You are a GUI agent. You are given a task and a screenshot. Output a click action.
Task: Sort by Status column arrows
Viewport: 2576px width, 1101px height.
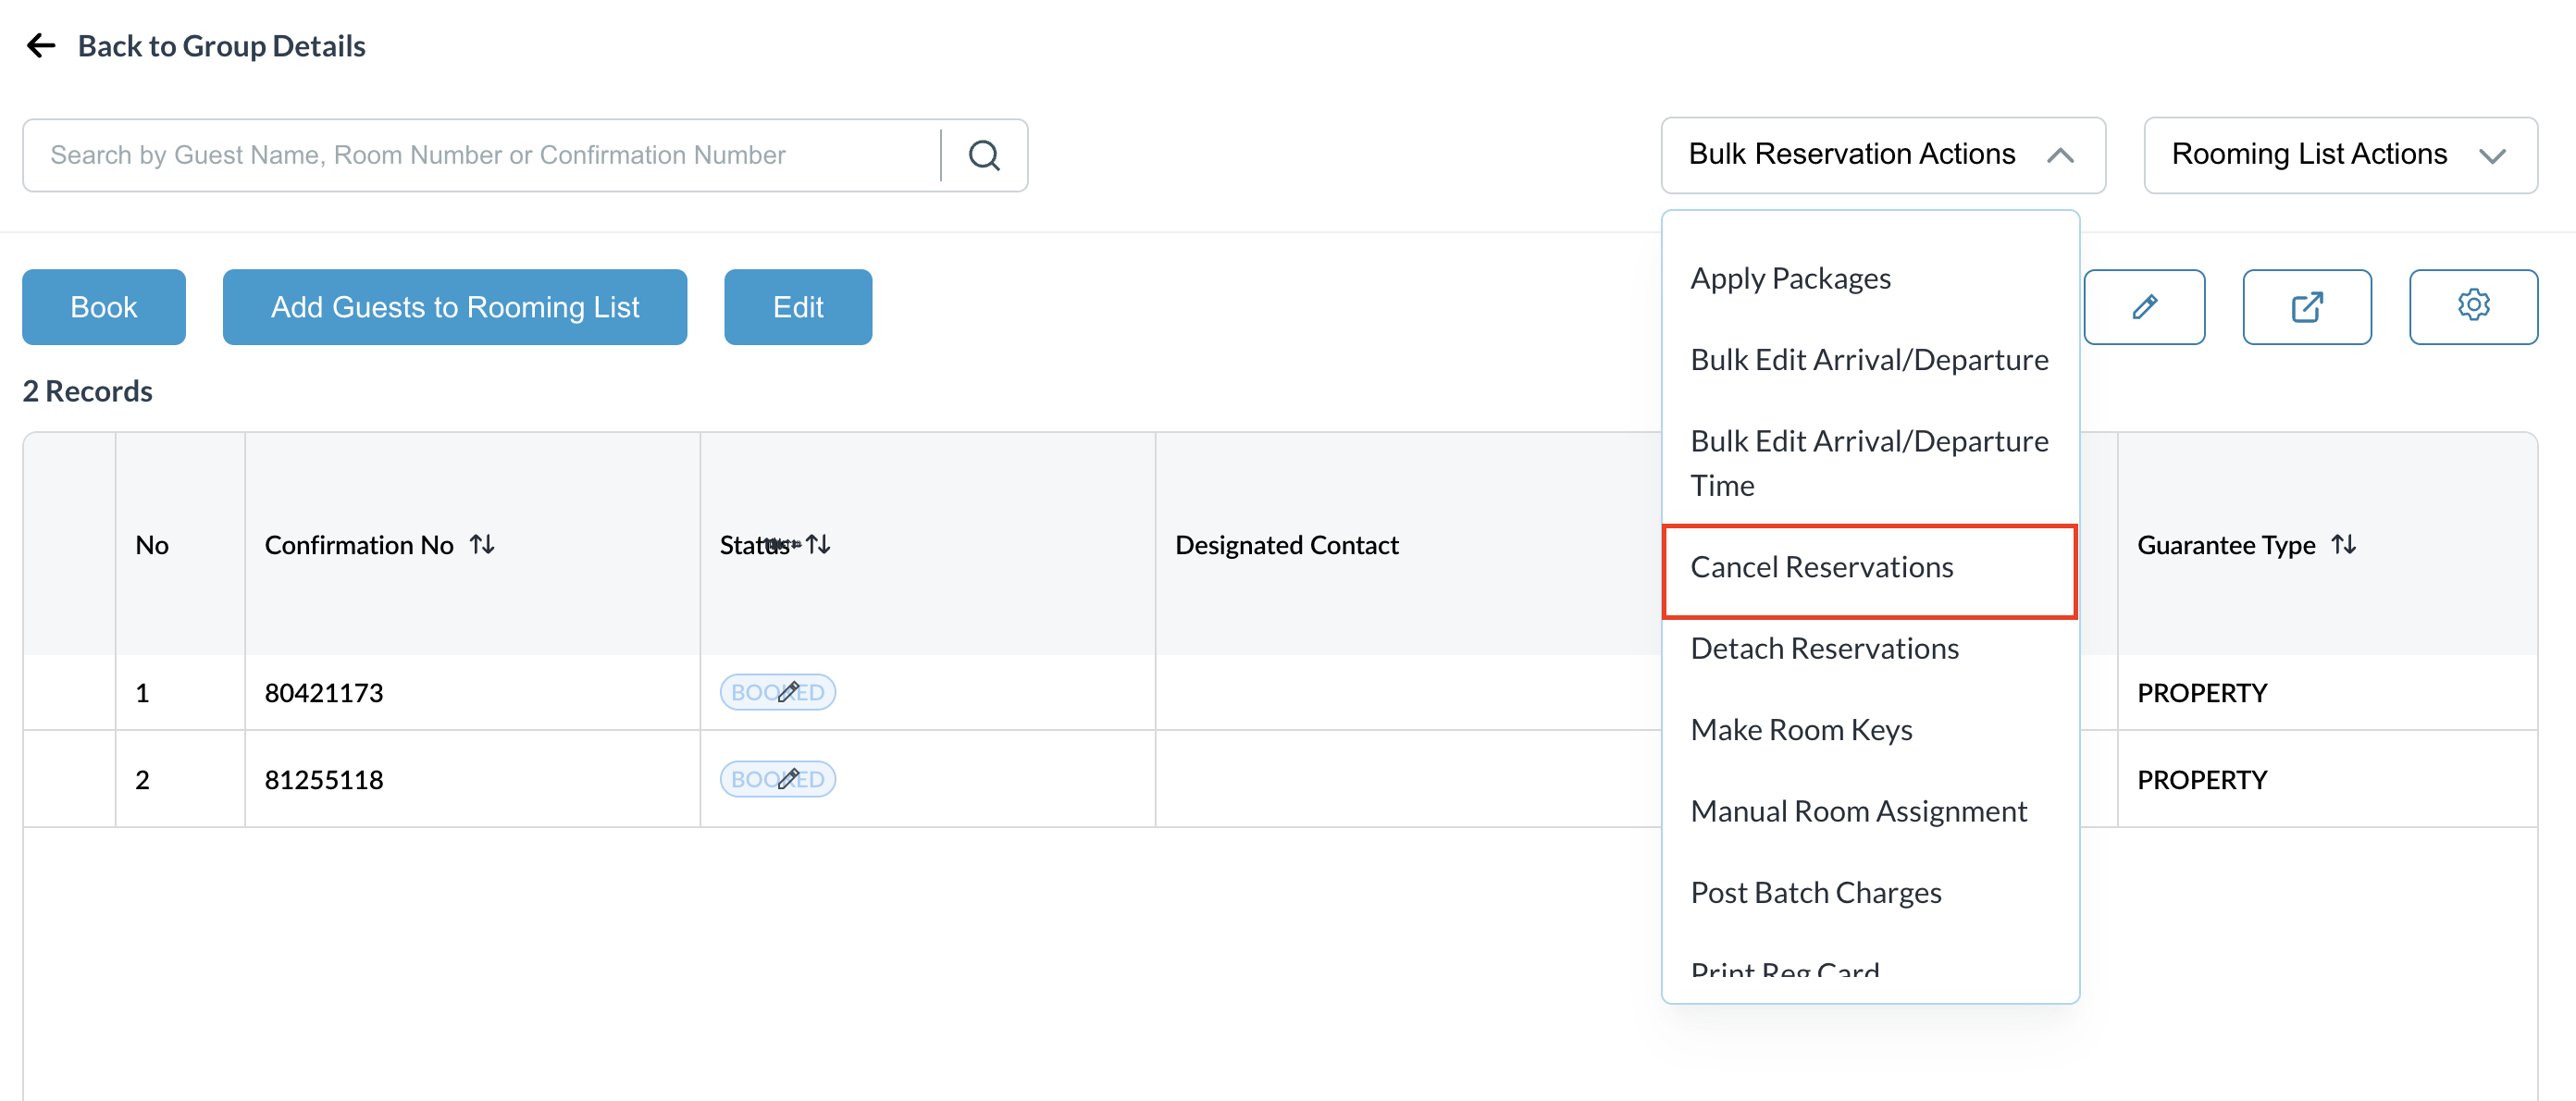click(x=819, y=545)
